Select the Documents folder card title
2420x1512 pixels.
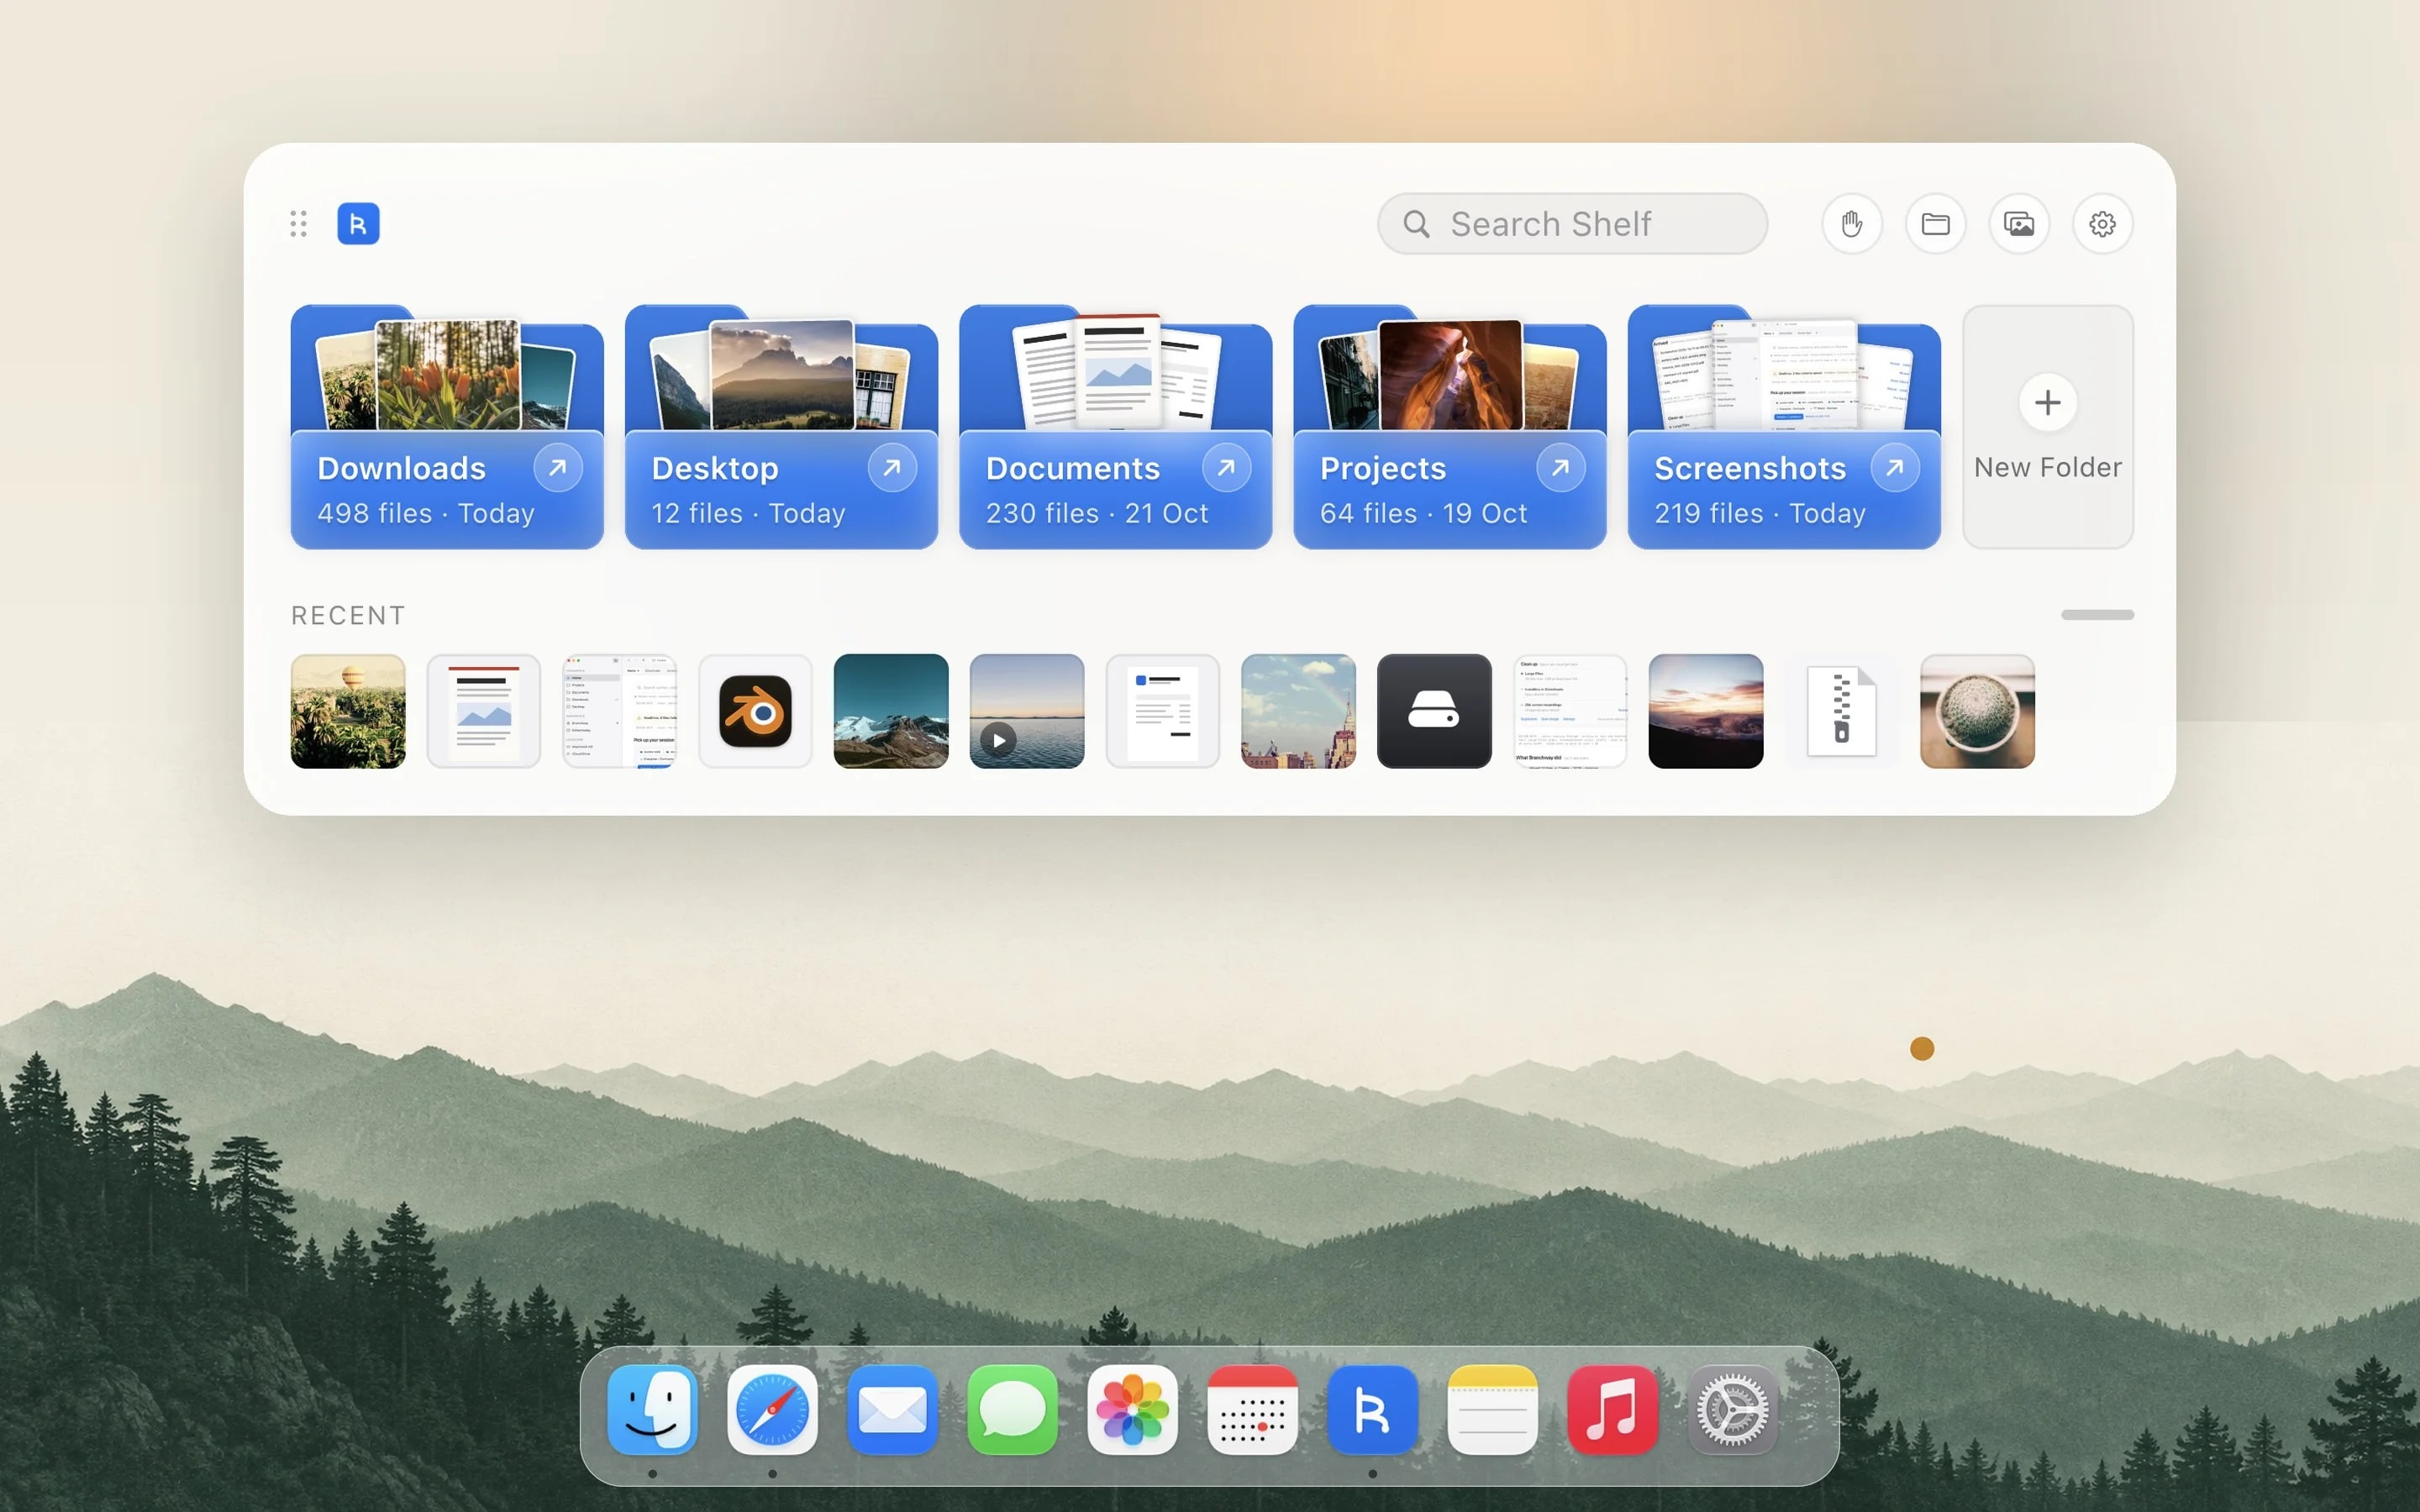pos(1073,468)
